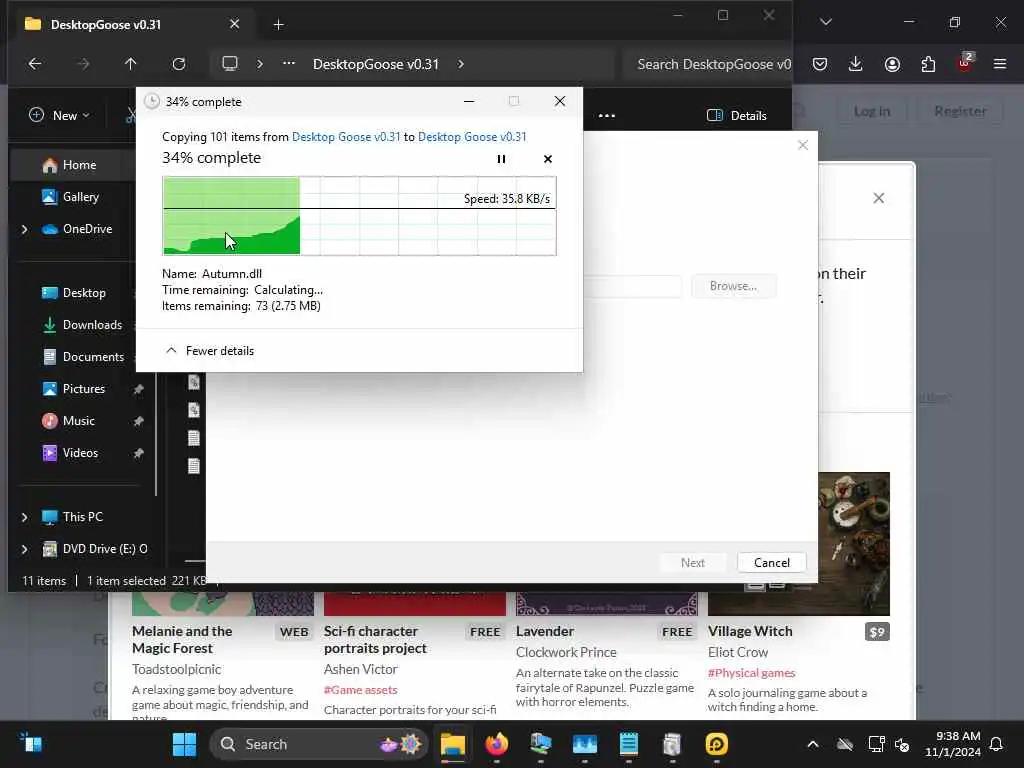Expand the DVD Drive (E:) node
Screen dimensions: 1024x768
pyautogui.click(x=24, y=549)
